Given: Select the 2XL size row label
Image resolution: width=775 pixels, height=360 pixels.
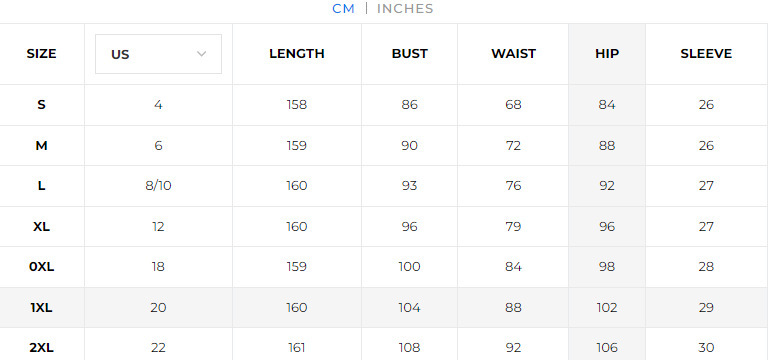Looking at the screenshot, I should (42, 348).
